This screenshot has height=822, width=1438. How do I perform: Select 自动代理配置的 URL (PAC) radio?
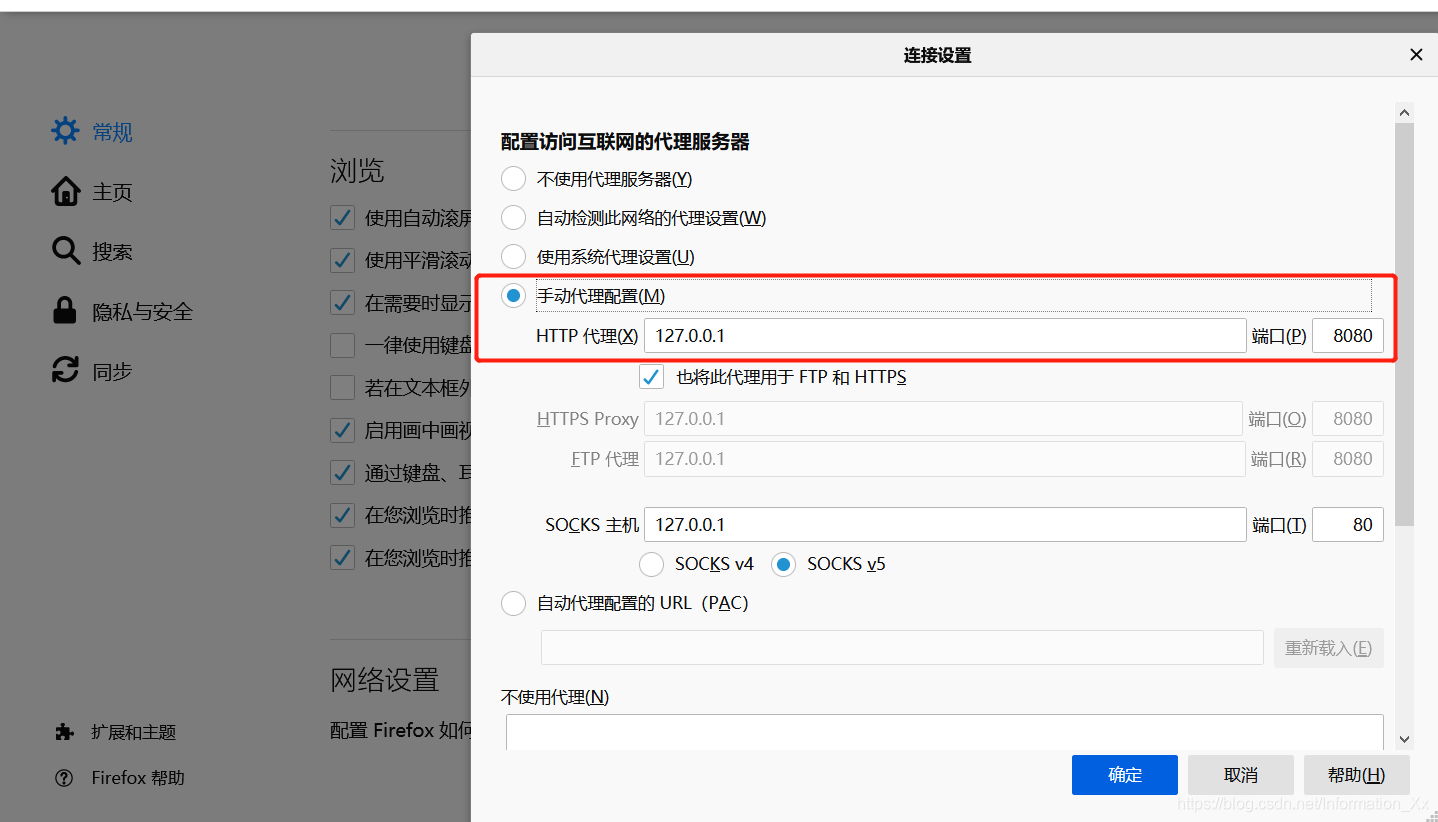[x=513, y=603]
